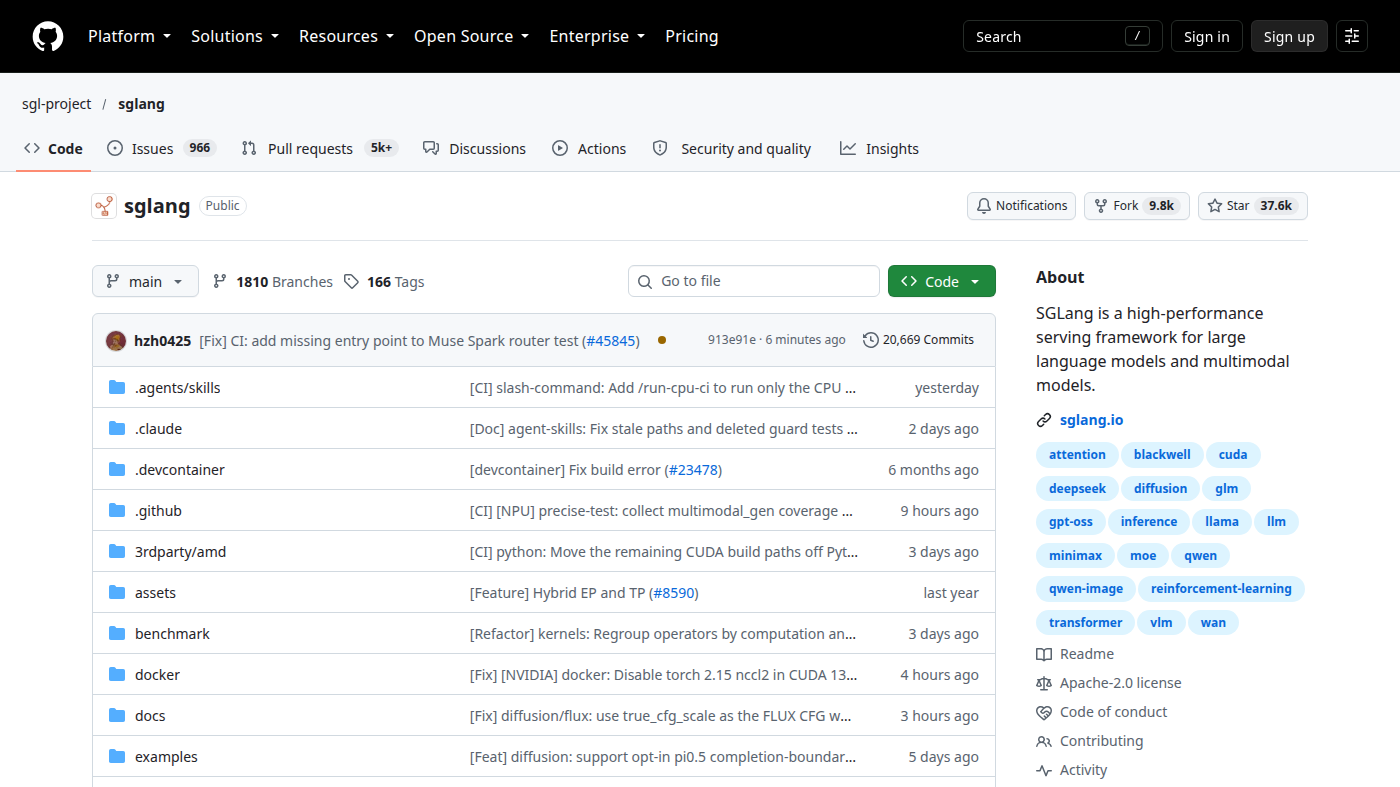Click the sglang repository avatar icon
This screenshot has width=1400, height=787.
(x=104, y=206)
